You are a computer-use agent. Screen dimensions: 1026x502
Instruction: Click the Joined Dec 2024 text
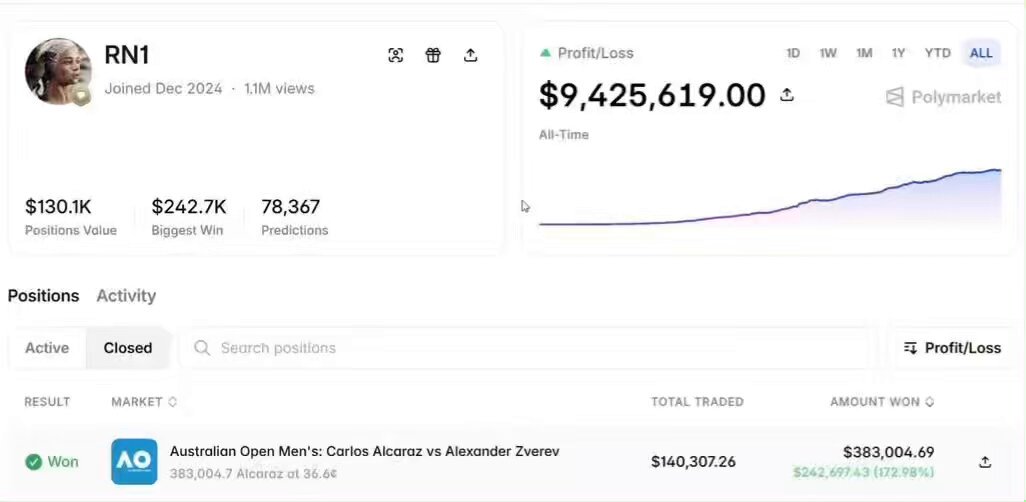tap(164, 88)
